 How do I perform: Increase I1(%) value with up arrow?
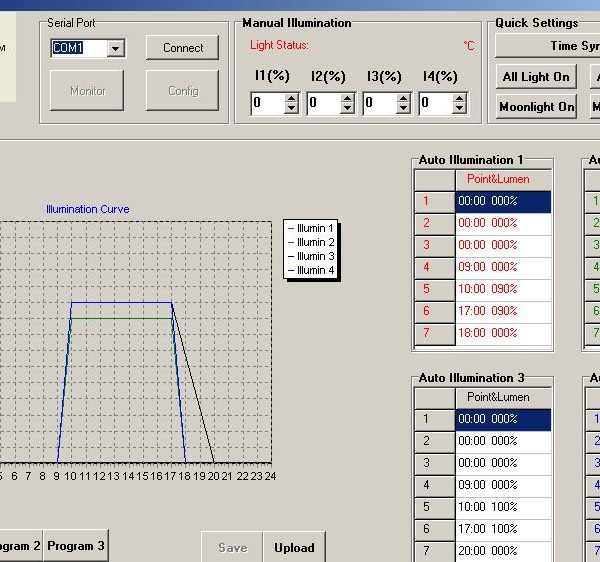[x=292, y=98]
